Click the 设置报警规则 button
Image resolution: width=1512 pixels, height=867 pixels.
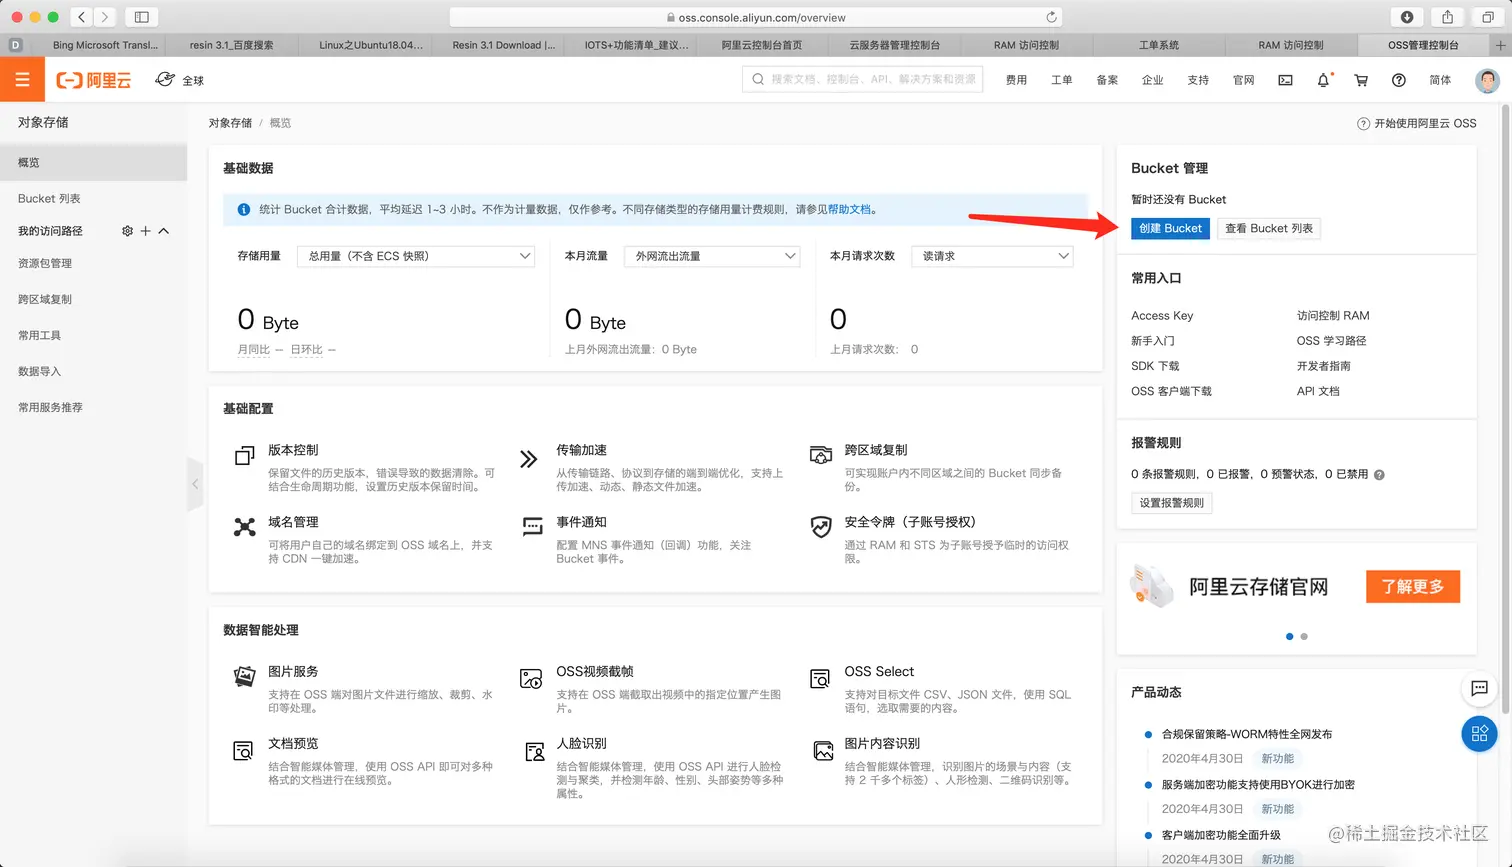1172,503
